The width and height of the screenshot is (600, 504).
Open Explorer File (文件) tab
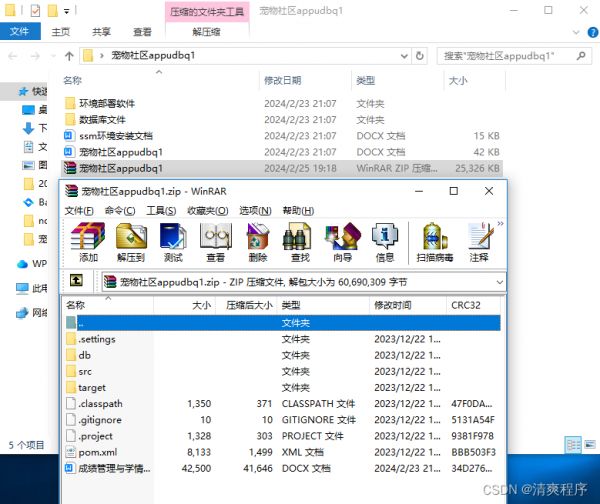[x=20, y=31]
